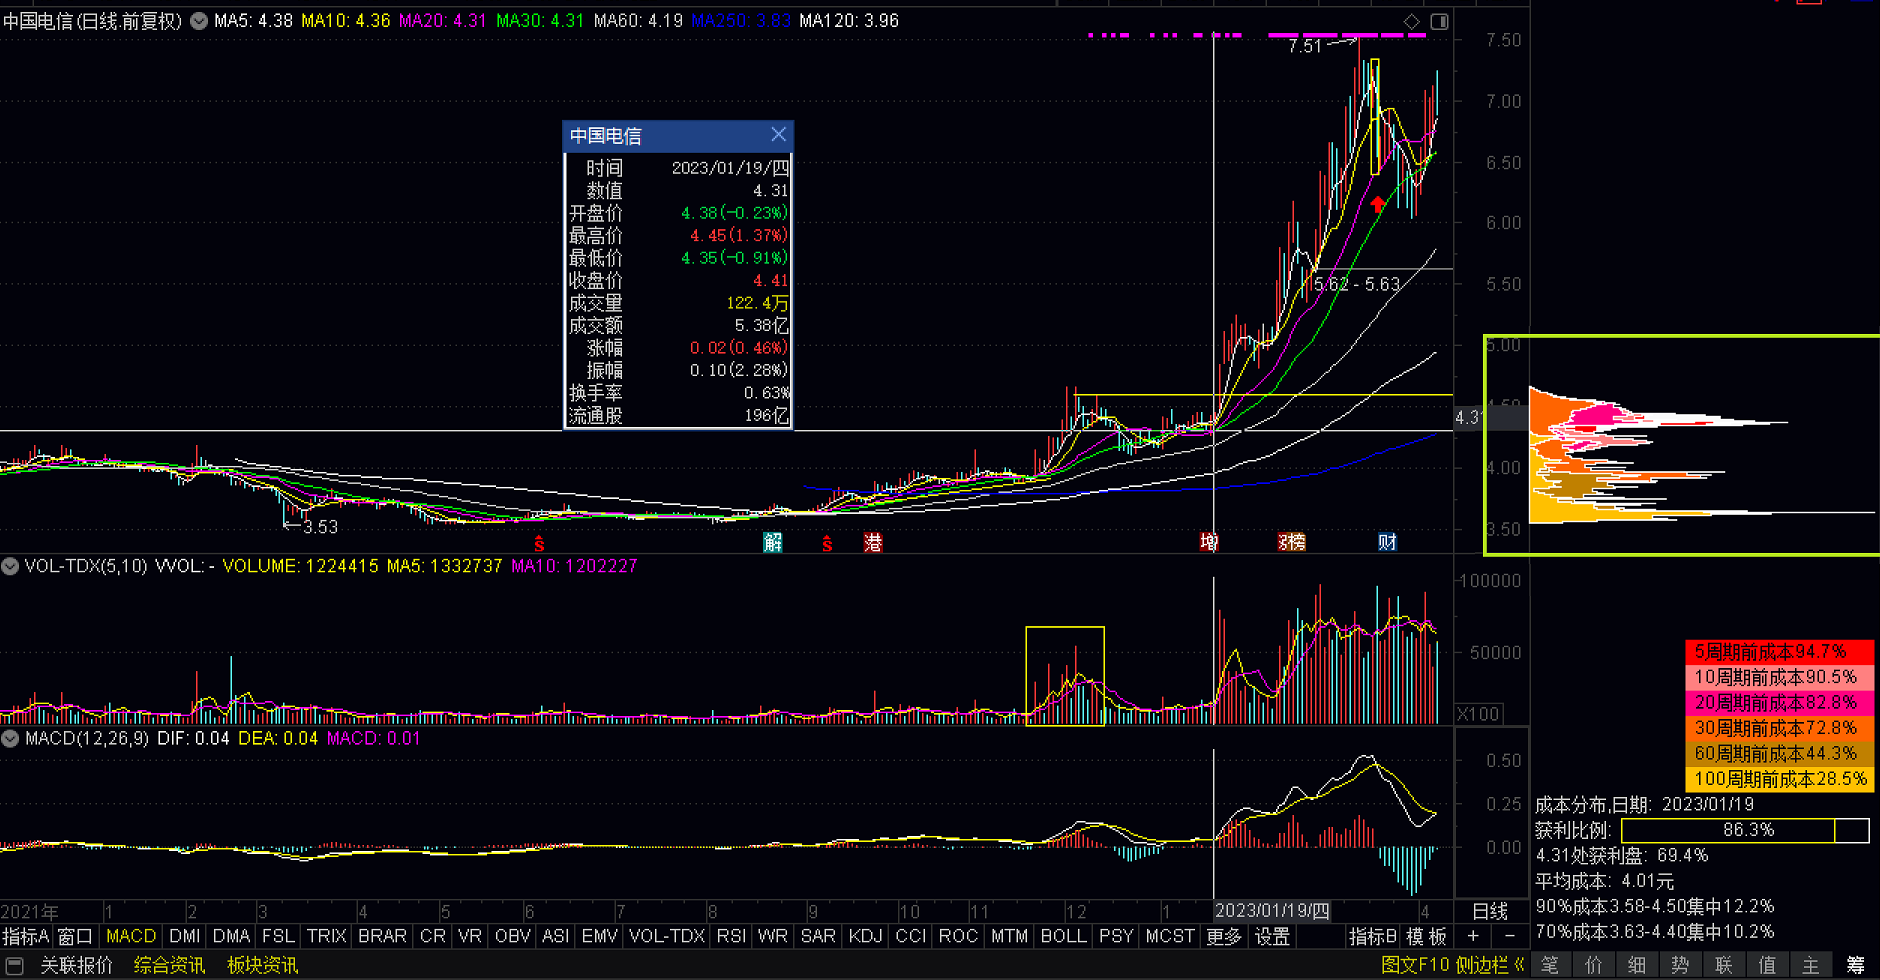The width and height of the screenshot is (1880, 980).
Task: Choose the KDJ indicator tab
Action: click(865, 936)
